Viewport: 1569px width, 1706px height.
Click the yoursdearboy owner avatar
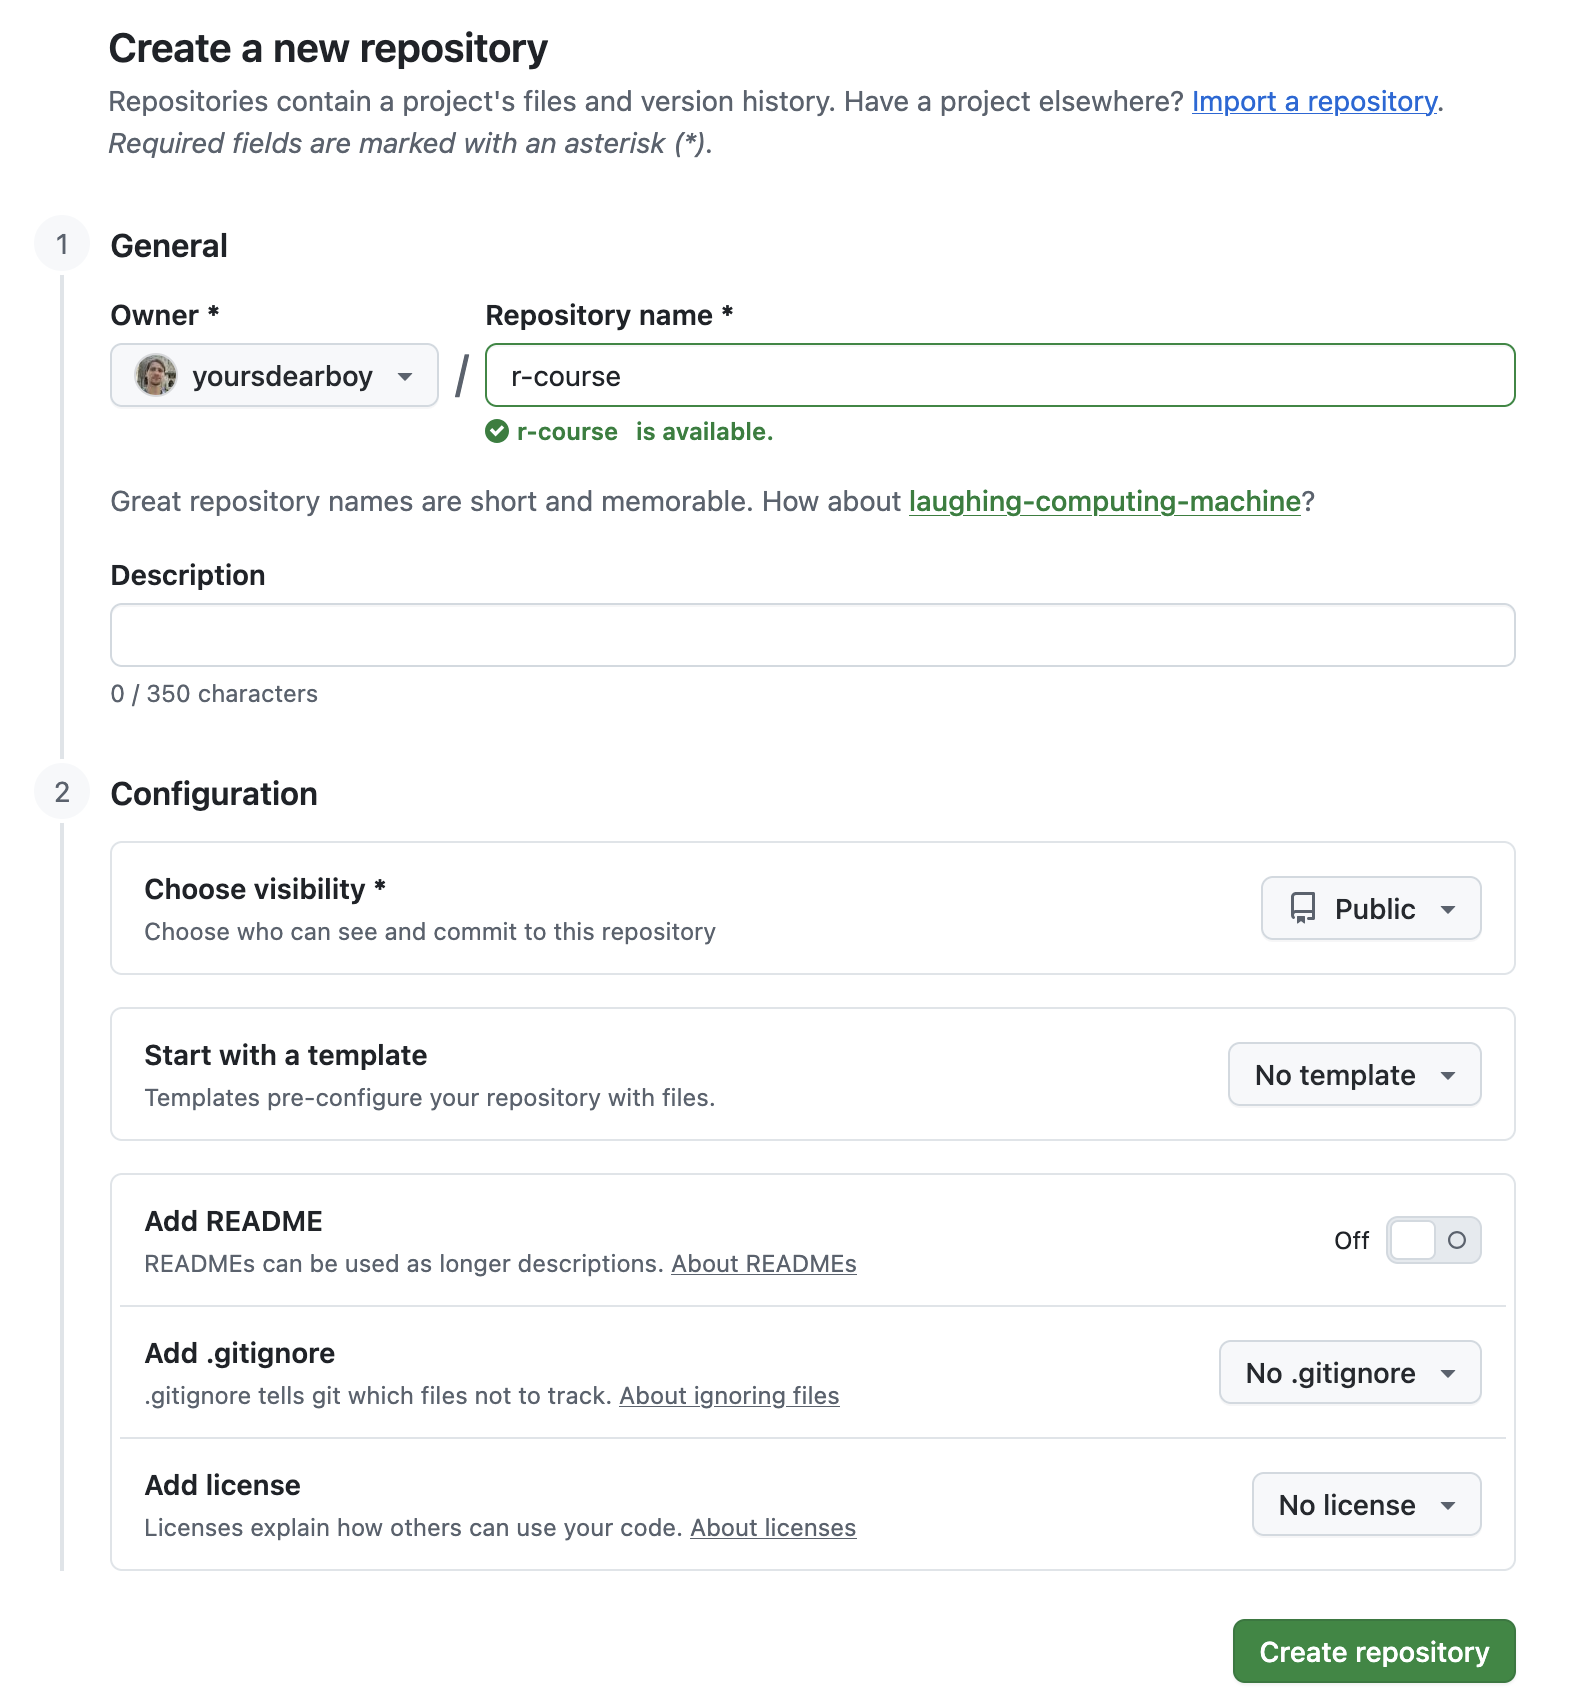click(x=156, y=375)
